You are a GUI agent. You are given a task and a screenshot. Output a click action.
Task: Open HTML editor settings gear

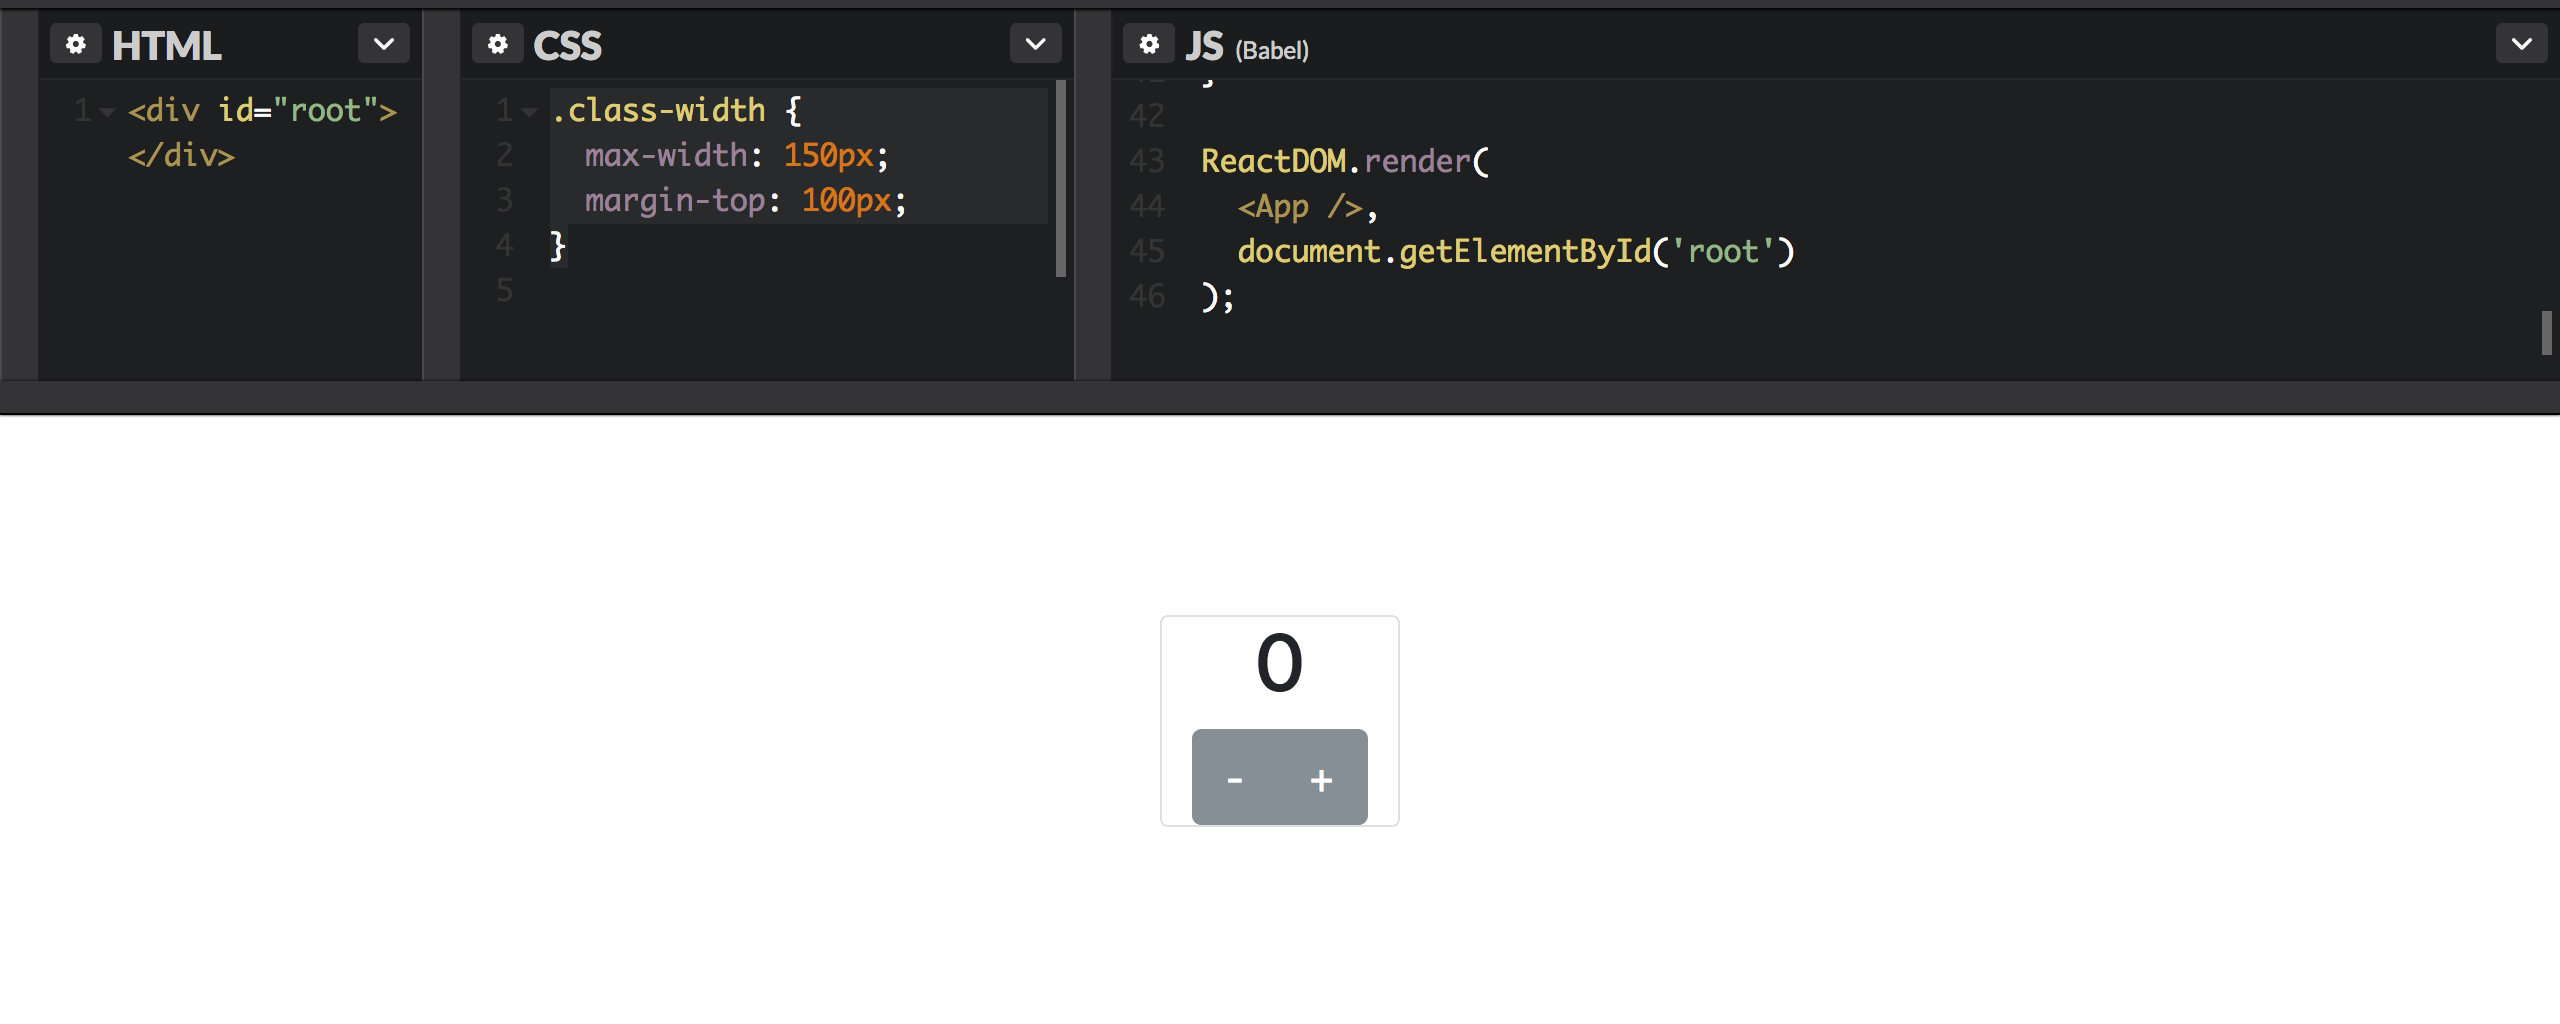pyautogui.click(x=76, y=45)
